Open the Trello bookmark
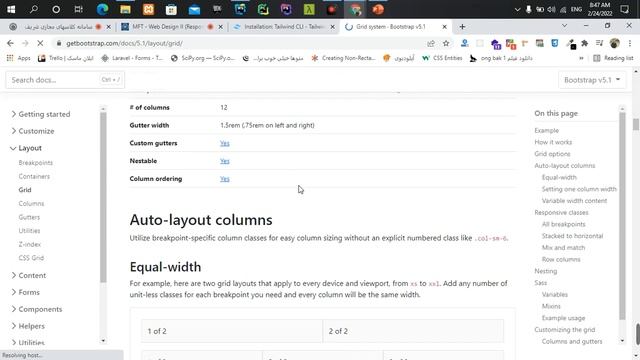640x360 pixels. [65, 58]
